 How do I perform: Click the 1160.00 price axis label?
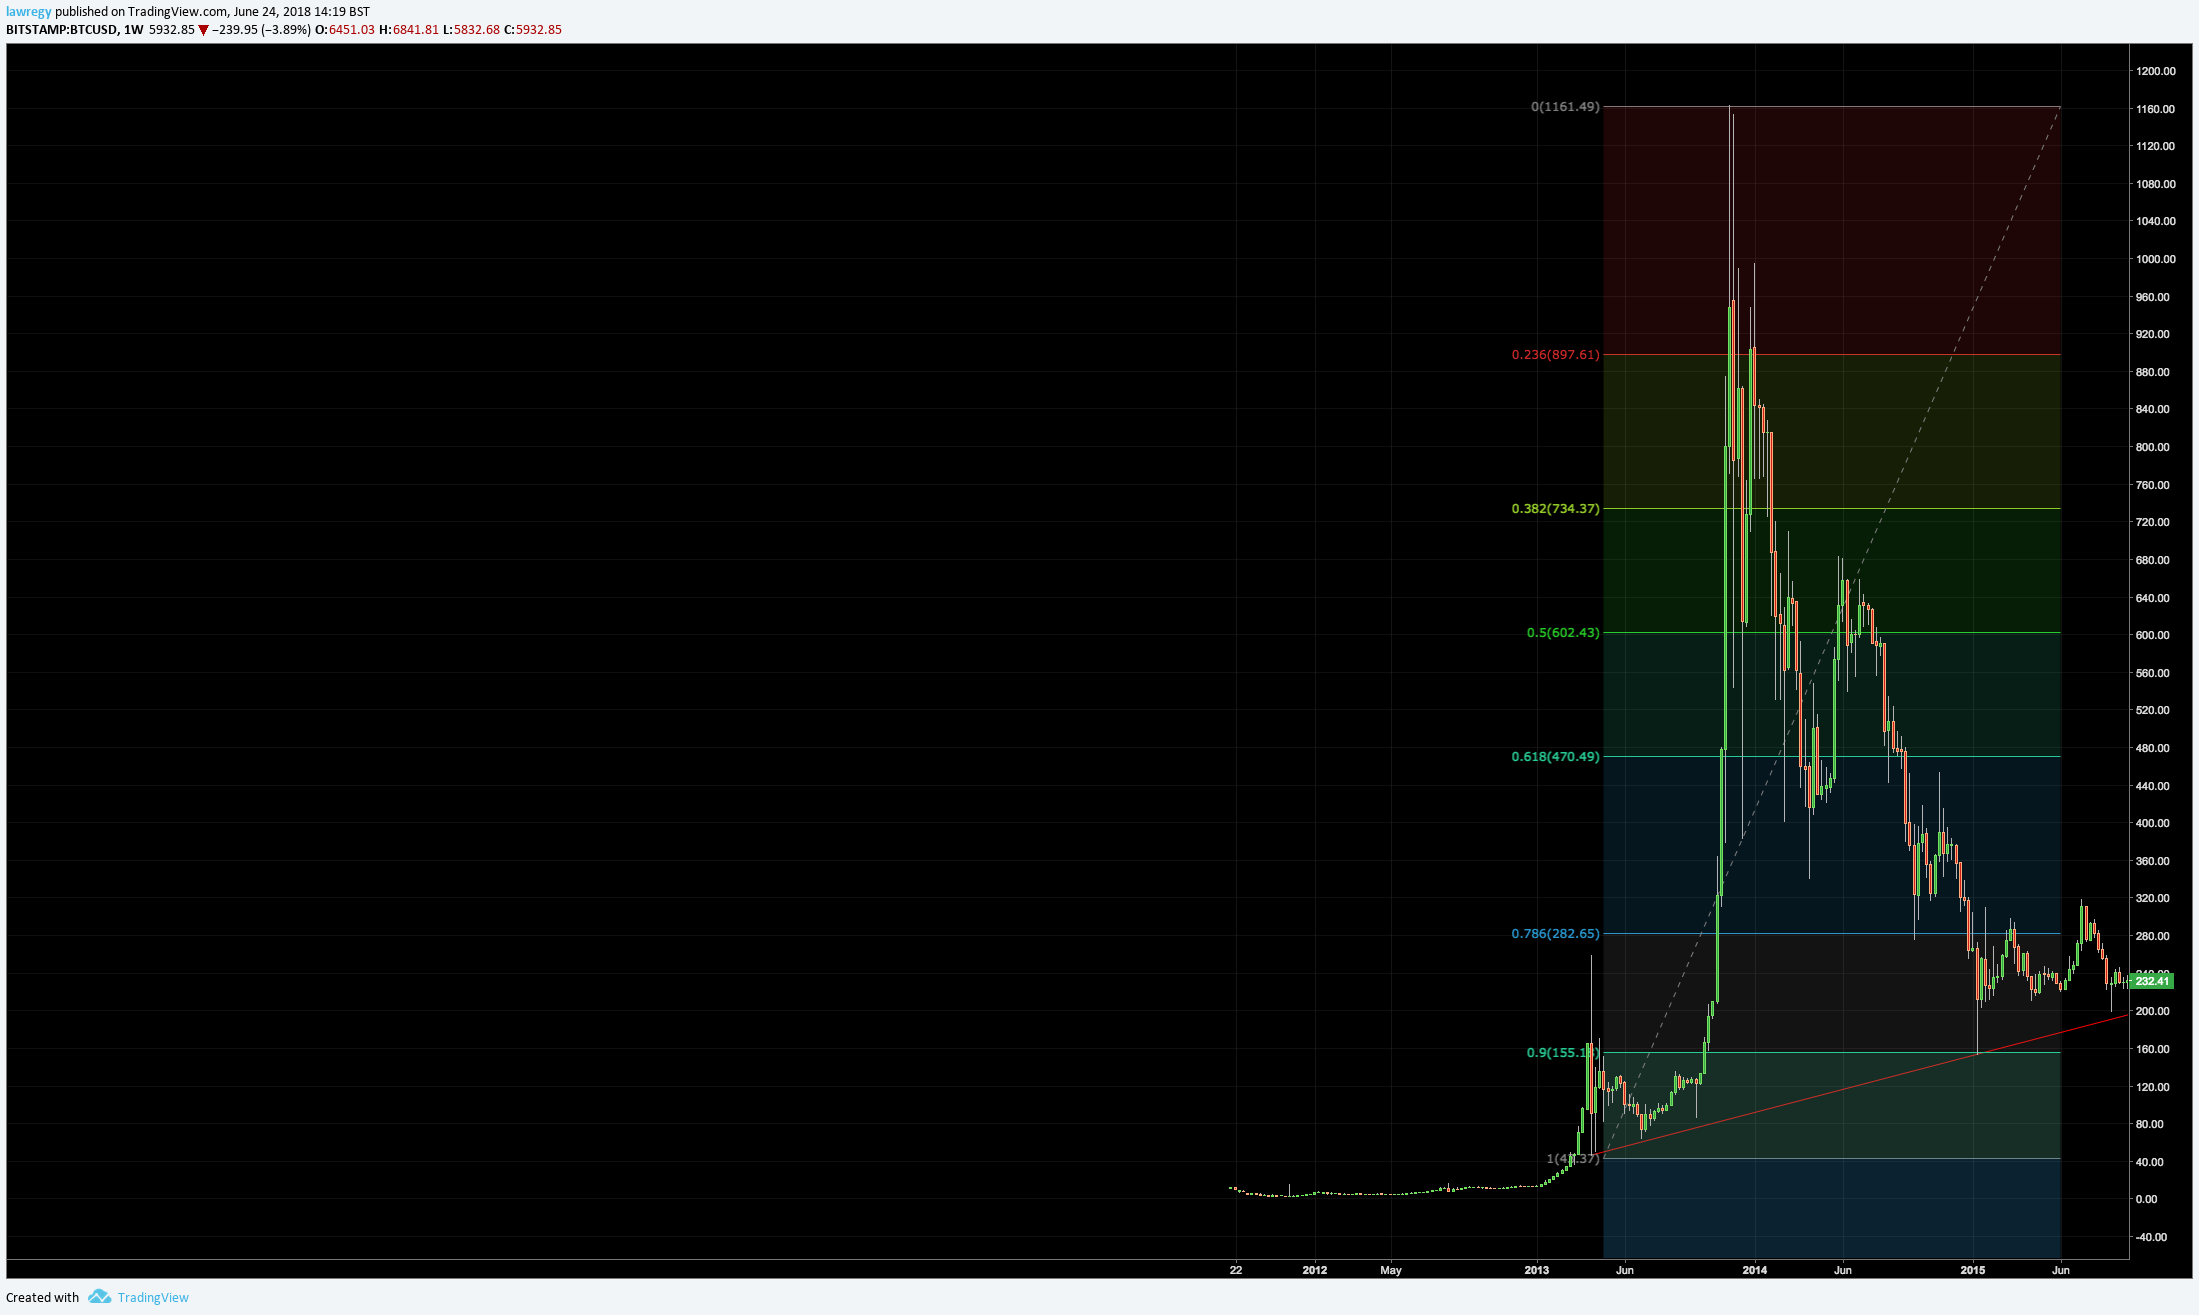point(2155,109)
